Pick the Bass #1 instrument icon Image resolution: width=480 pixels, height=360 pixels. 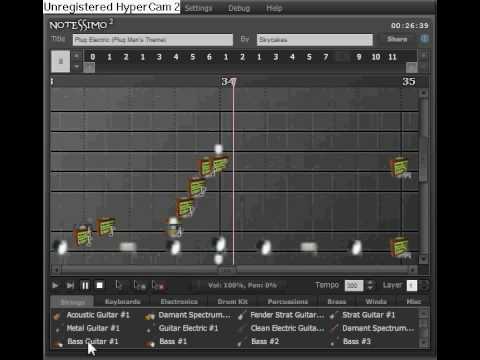click(x=150, y=343)
